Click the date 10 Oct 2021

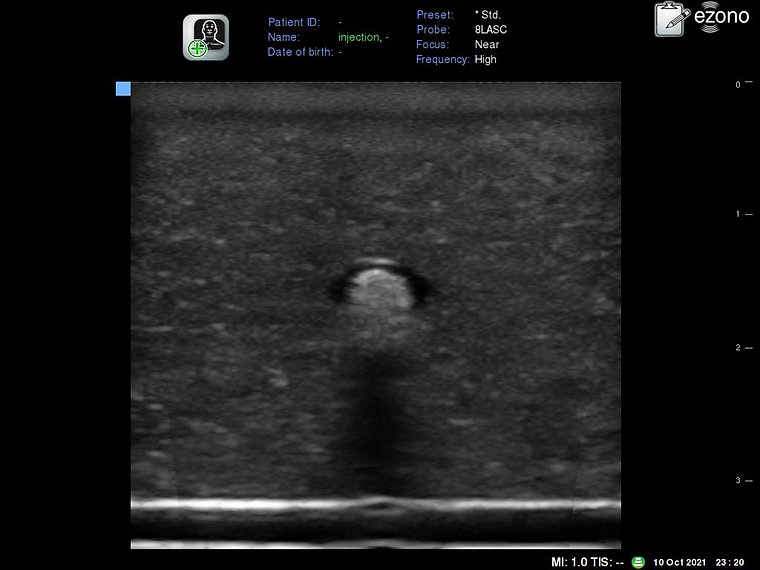680,562
